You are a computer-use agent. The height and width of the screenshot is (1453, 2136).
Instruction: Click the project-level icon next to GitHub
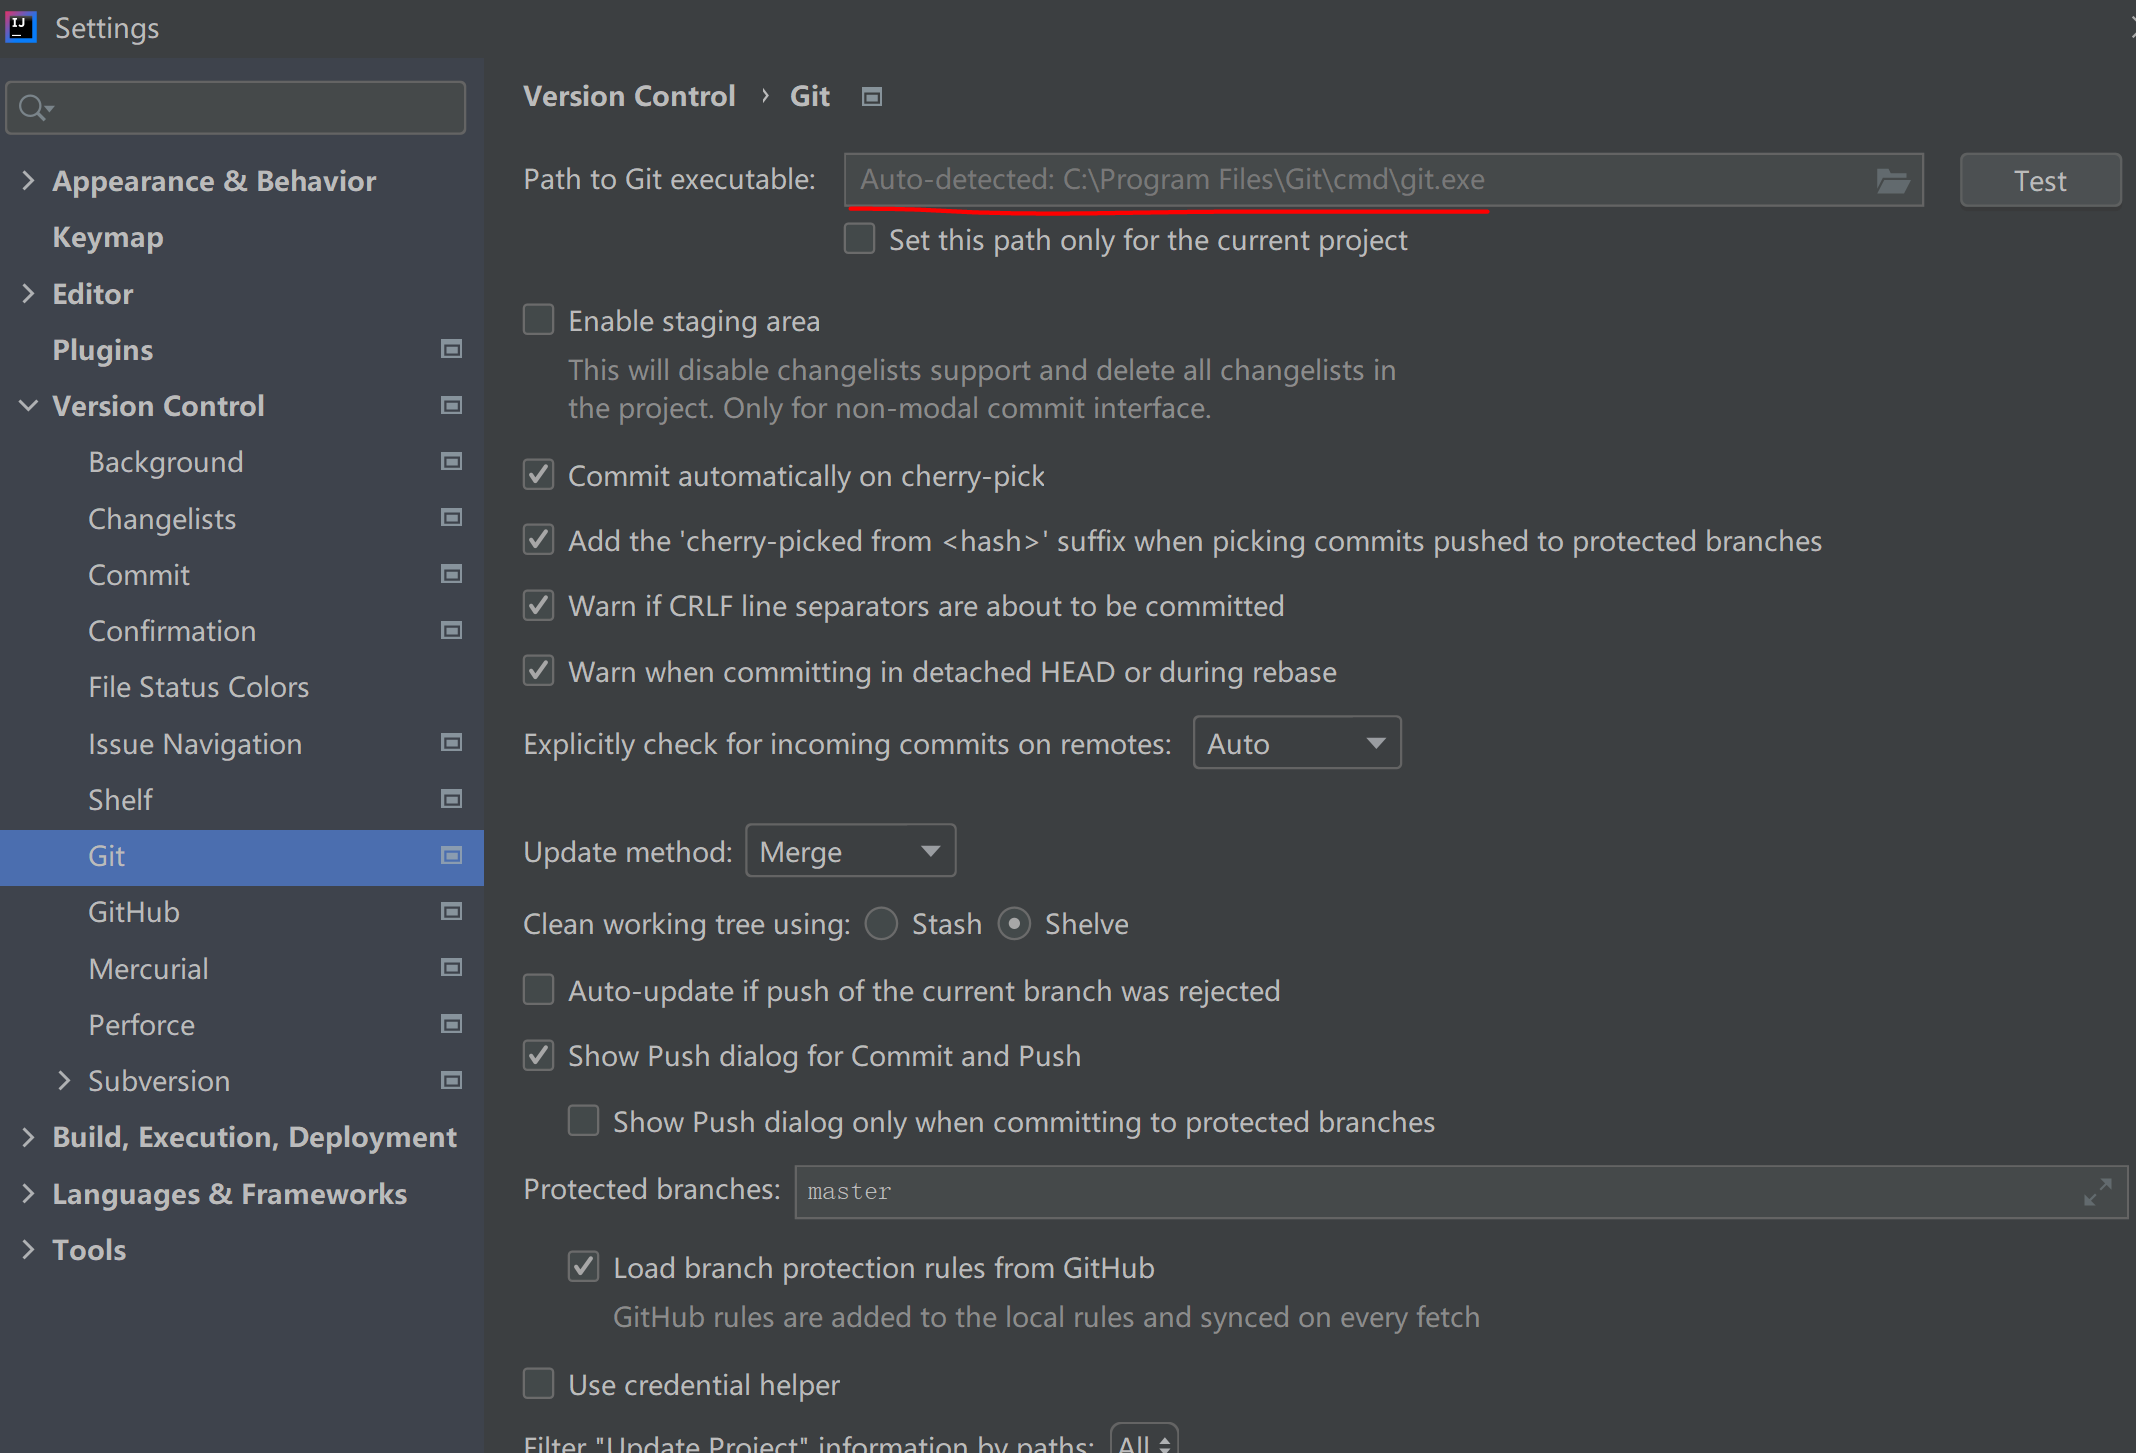(452, 911)
